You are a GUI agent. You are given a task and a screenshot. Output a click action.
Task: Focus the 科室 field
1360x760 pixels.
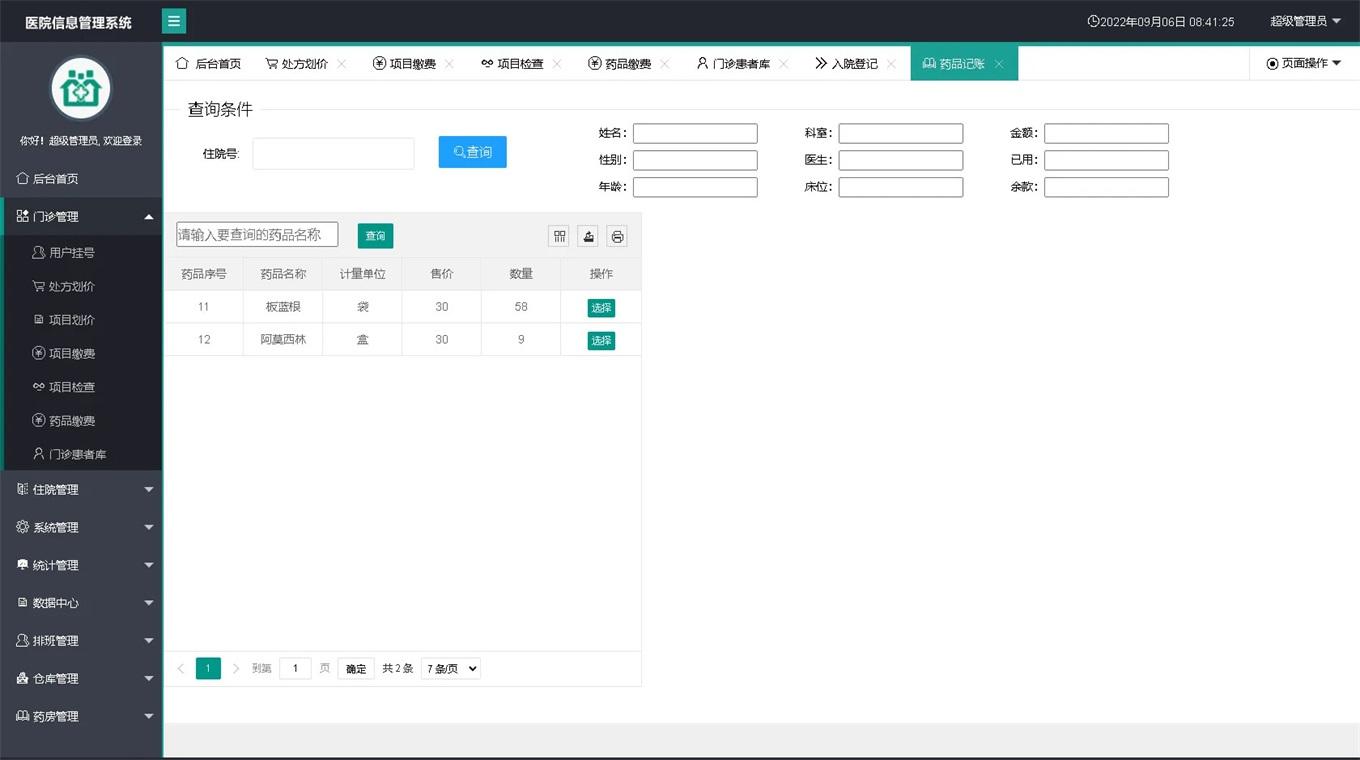pyautogui.click(x=901, y=133)
